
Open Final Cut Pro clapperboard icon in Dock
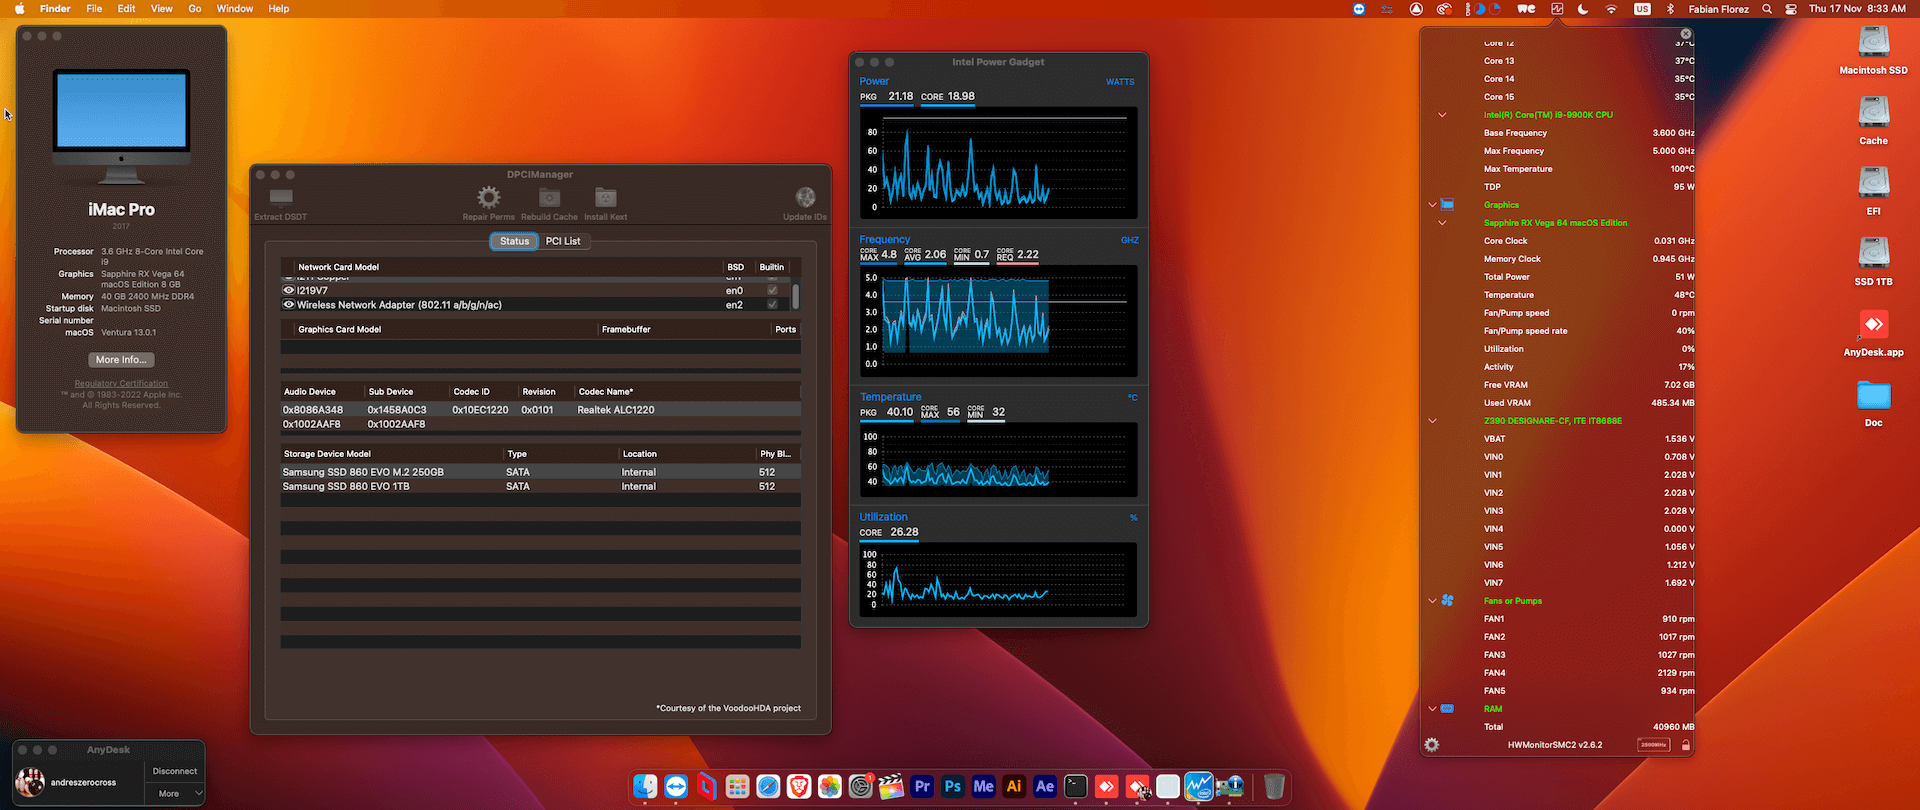pos(891,787)
